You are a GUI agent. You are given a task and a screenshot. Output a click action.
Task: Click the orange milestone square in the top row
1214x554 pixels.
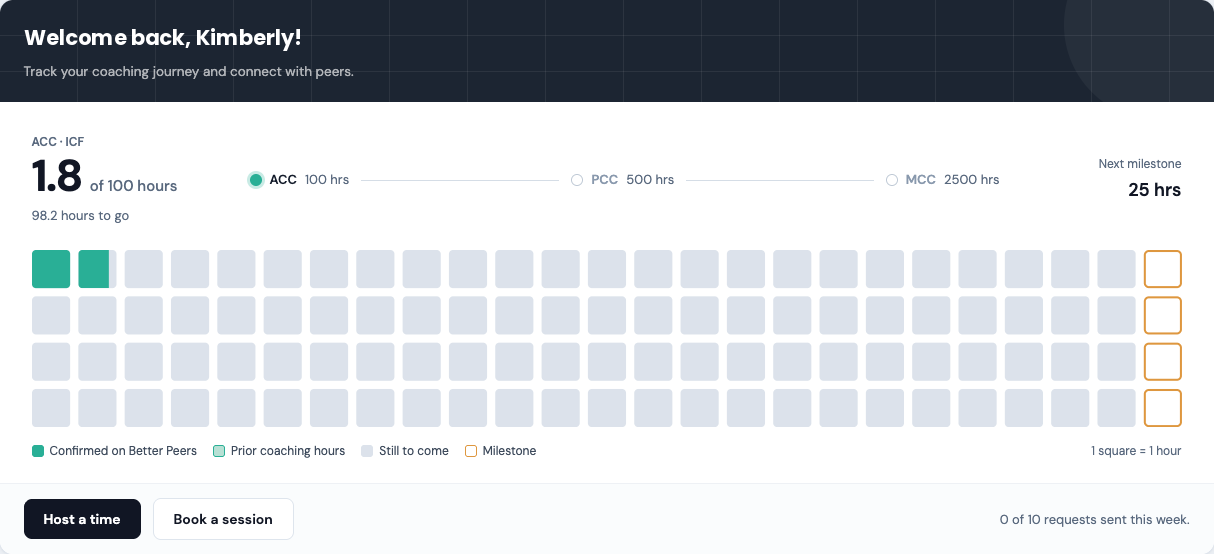pos(1163,269)
